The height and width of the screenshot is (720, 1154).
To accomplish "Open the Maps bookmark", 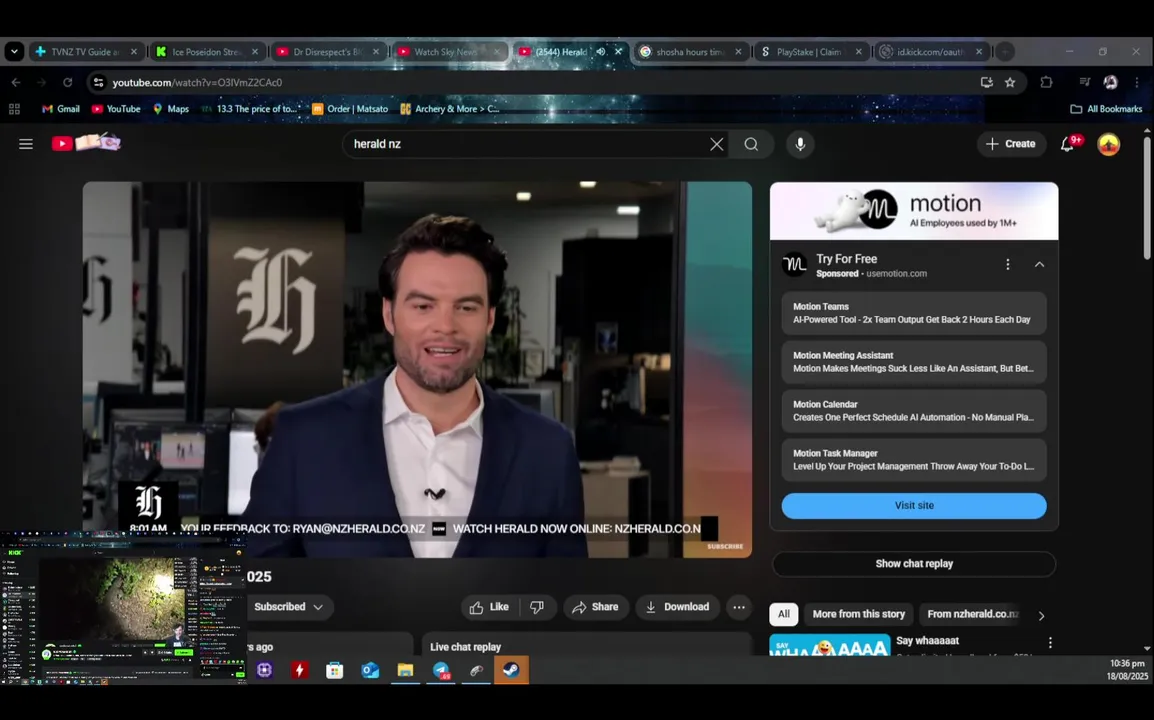I will [x=171, y=109].
